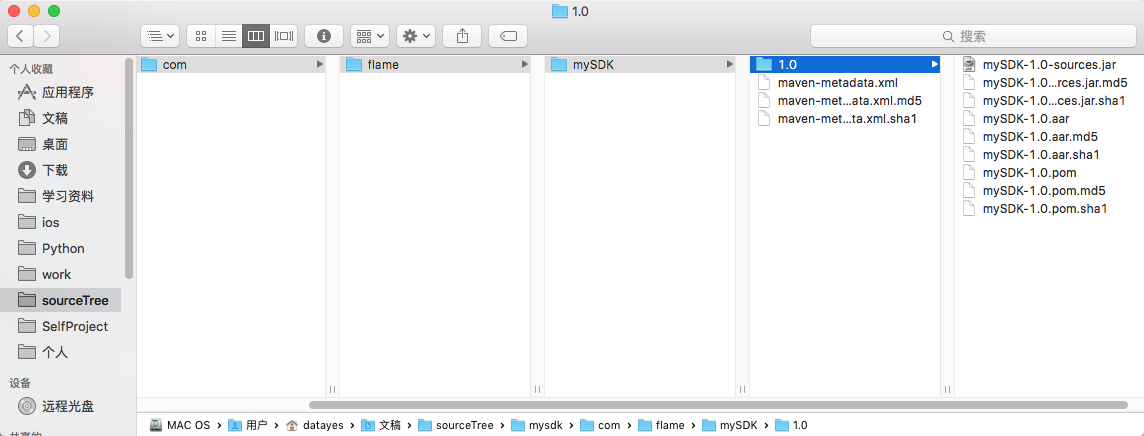Select maven-met…ta.xml.sha1 file

click(x=845, y=119)
